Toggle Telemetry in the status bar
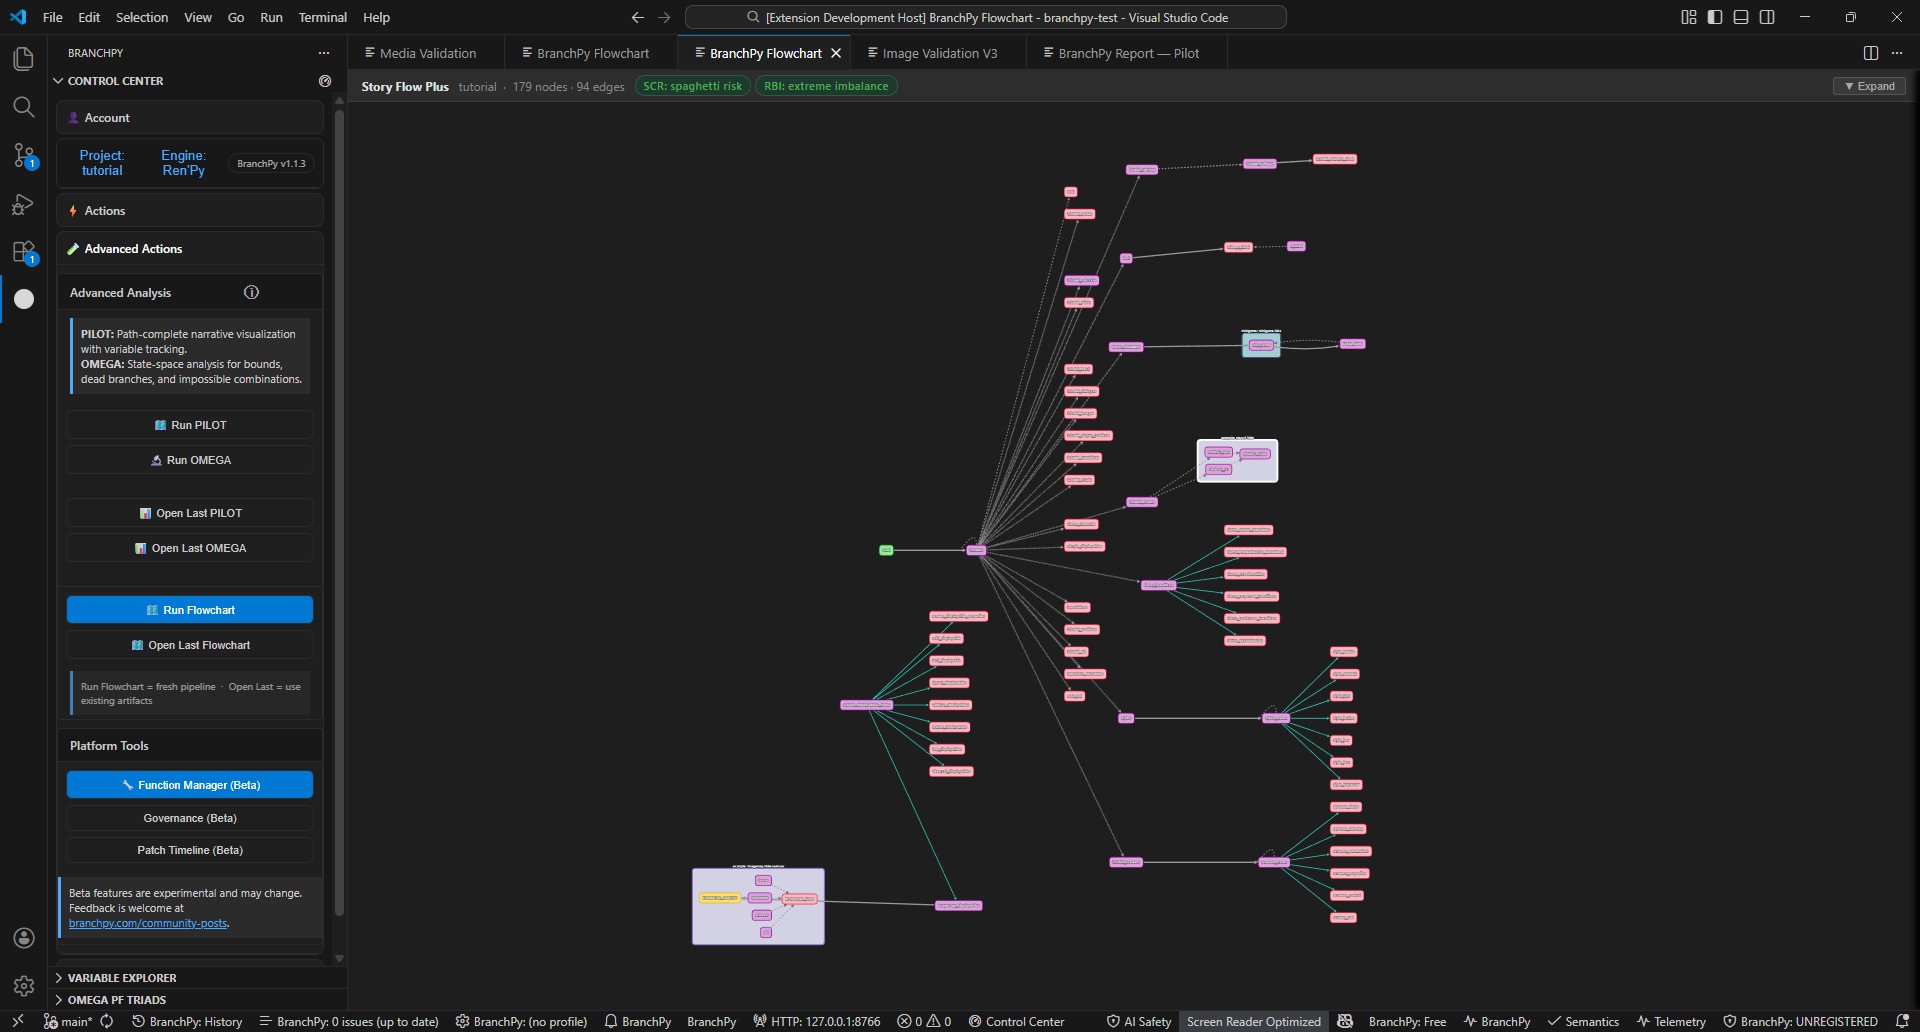This screenshot has height=1032, width=1920. coord(1671,1021)
